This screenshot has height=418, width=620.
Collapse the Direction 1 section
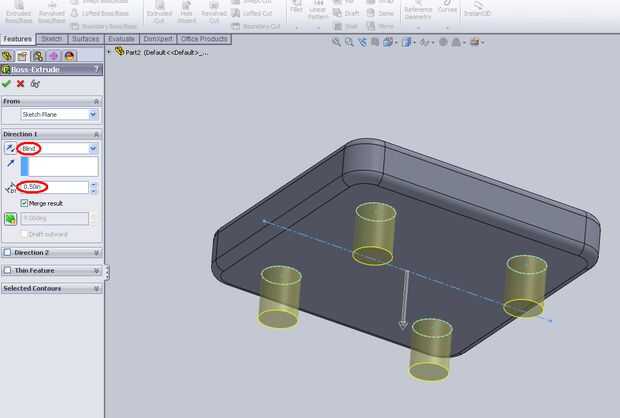[x=96, y=134]
